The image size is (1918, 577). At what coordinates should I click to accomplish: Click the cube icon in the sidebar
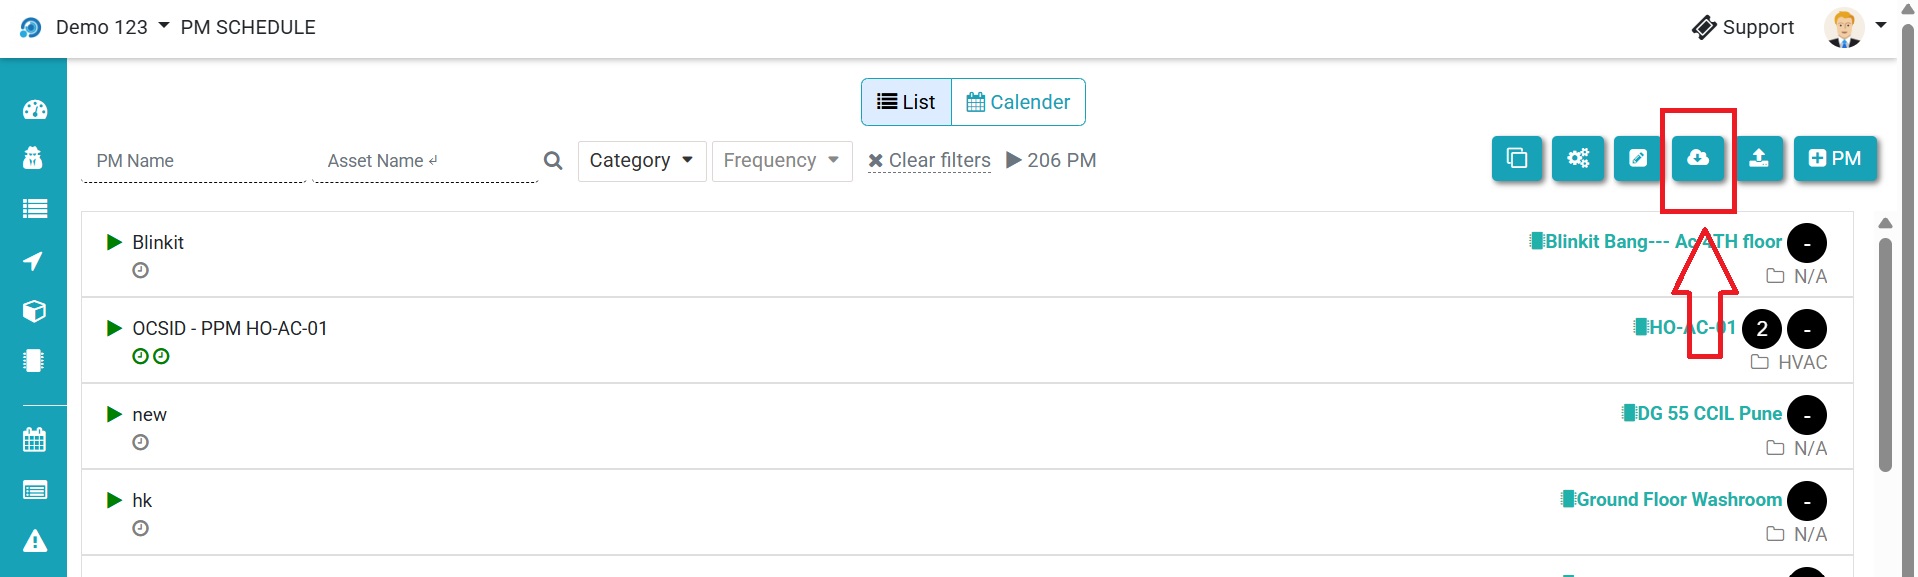(x=34, y=311)
